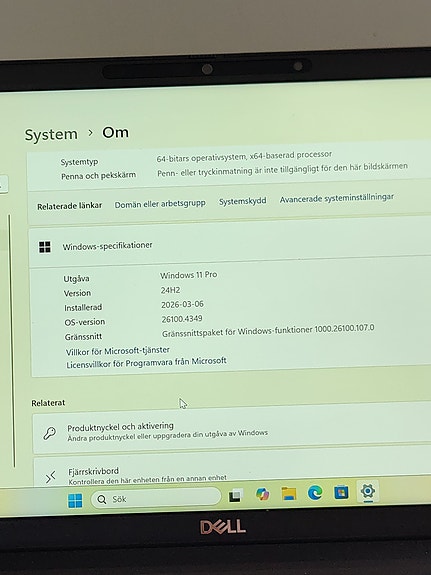Click the Sök taskbar search field
Screen dimensions: 431x575
click(156, 498)
